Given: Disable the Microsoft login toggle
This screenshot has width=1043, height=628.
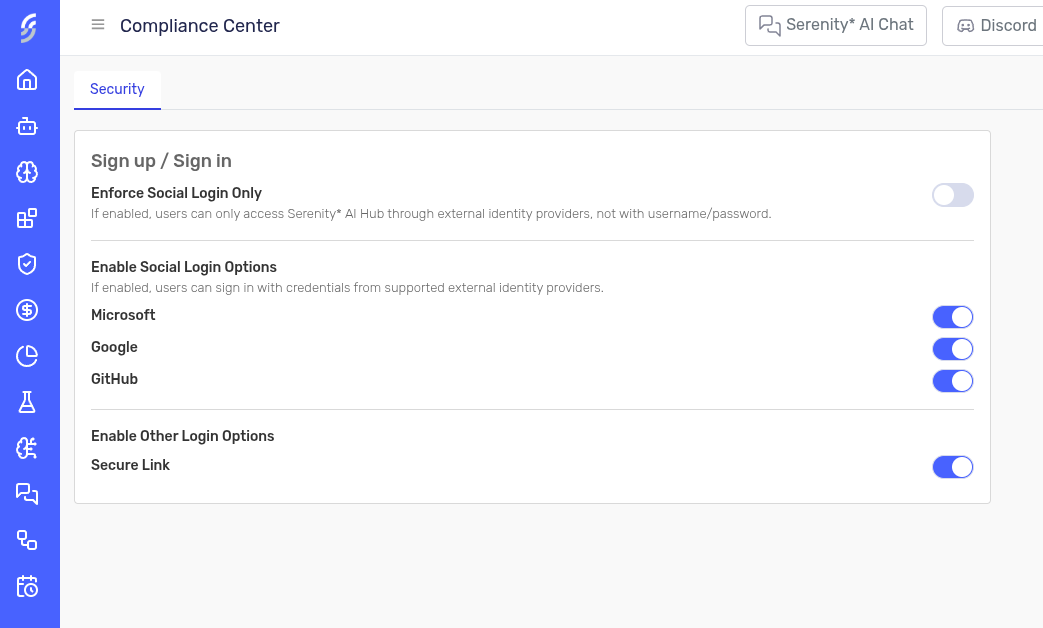Looking at the screenshot, I should 953,317.
